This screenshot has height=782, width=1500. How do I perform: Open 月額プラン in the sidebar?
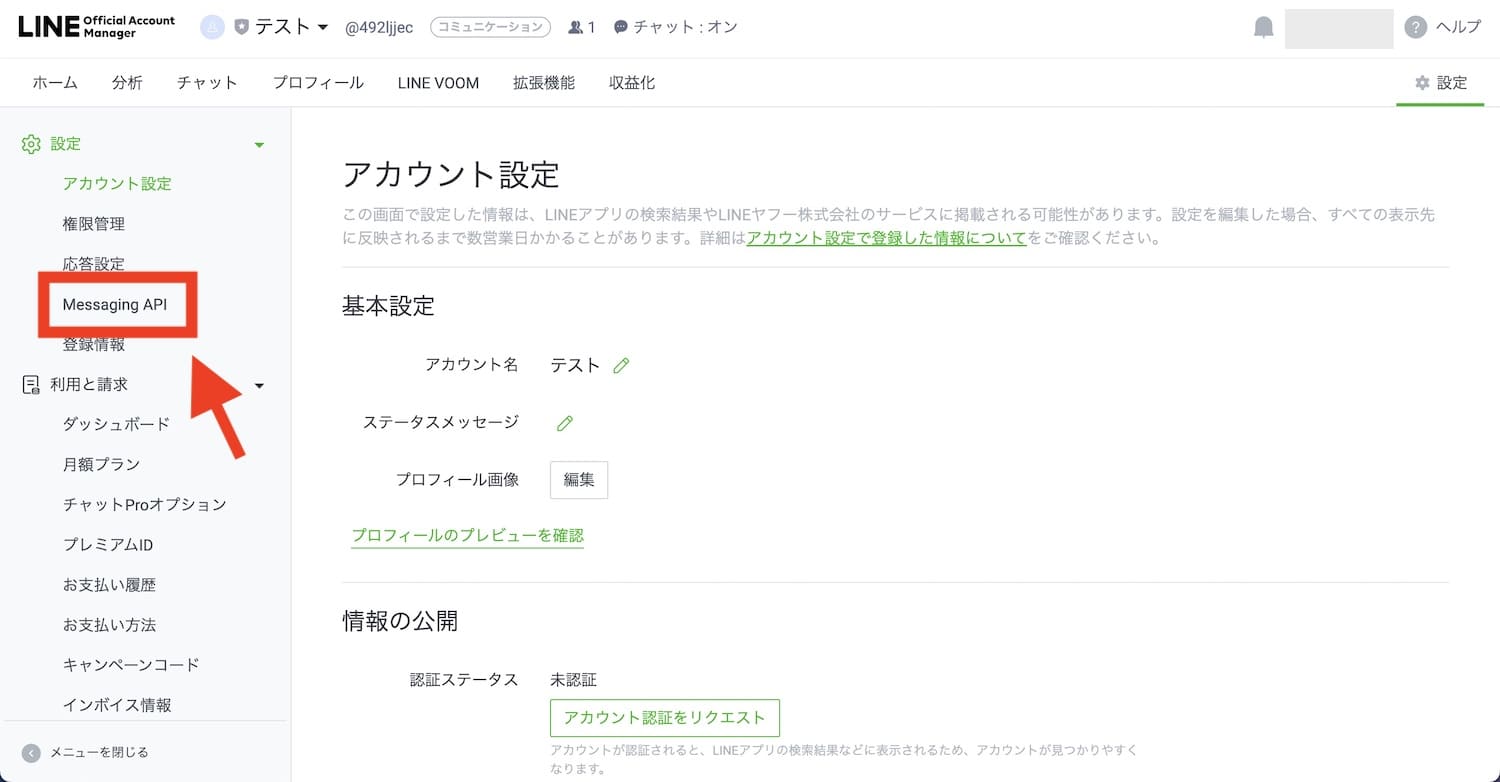101,464
